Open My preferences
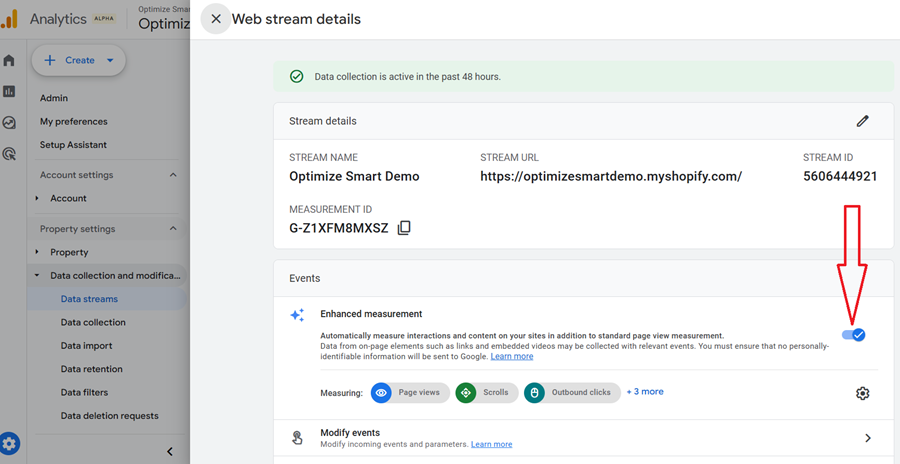900x464 pixels. [x=73, y=122]
